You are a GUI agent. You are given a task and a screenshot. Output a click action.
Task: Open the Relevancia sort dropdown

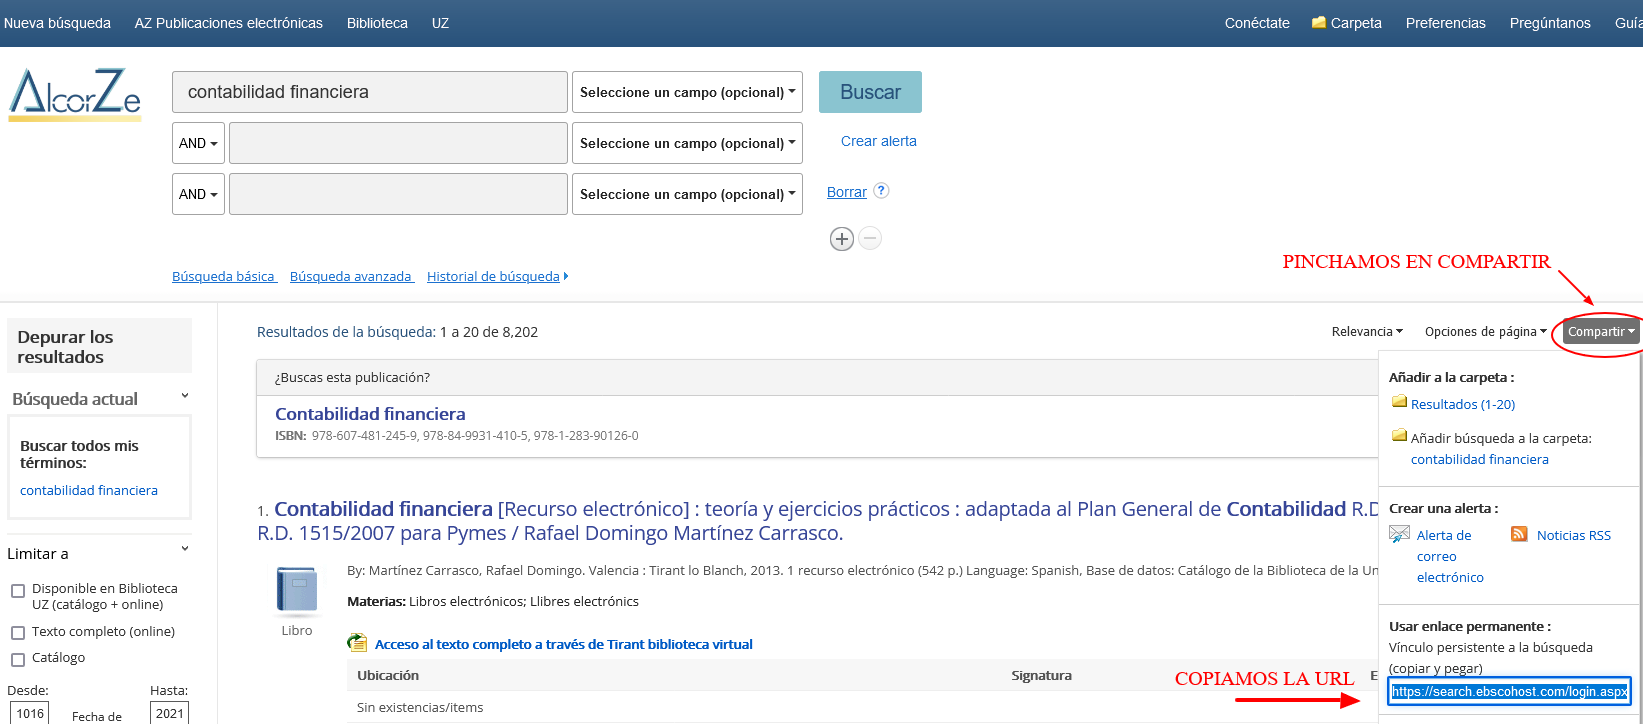click(x=1367, y=331)
